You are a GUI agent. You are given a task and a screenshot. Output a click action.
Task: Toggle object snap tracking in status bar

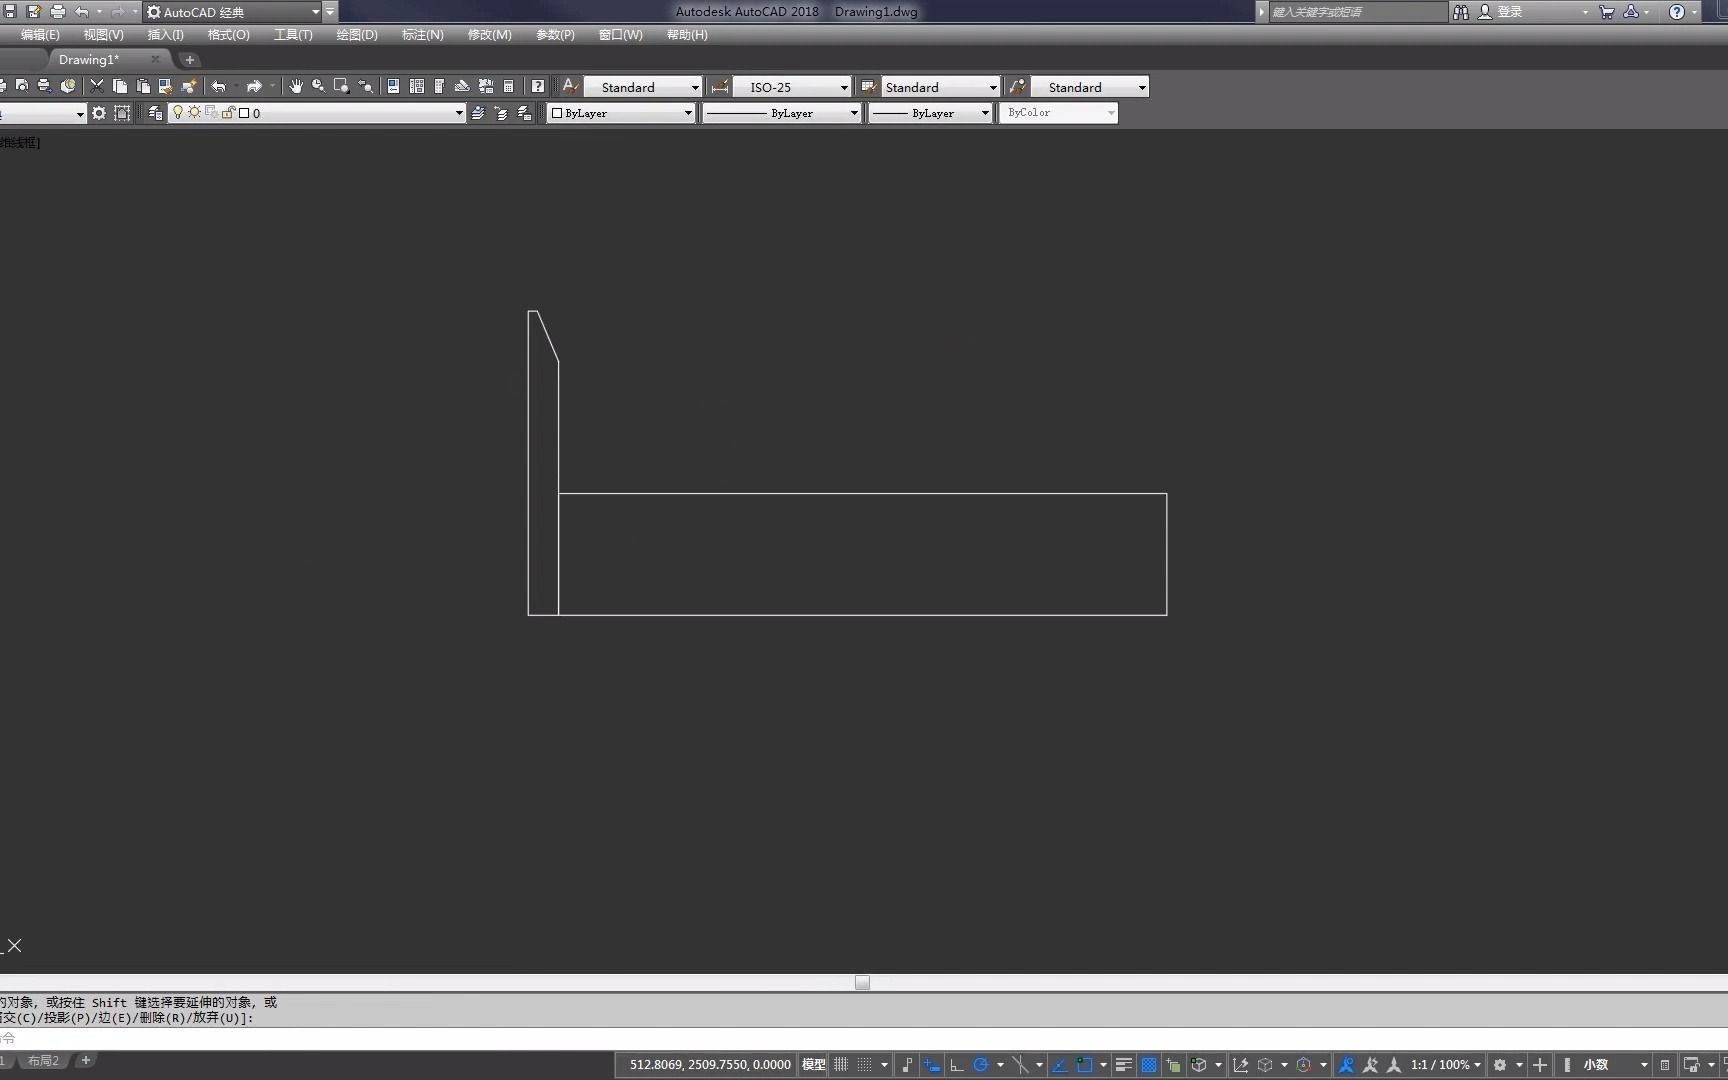(1060, 1065)
